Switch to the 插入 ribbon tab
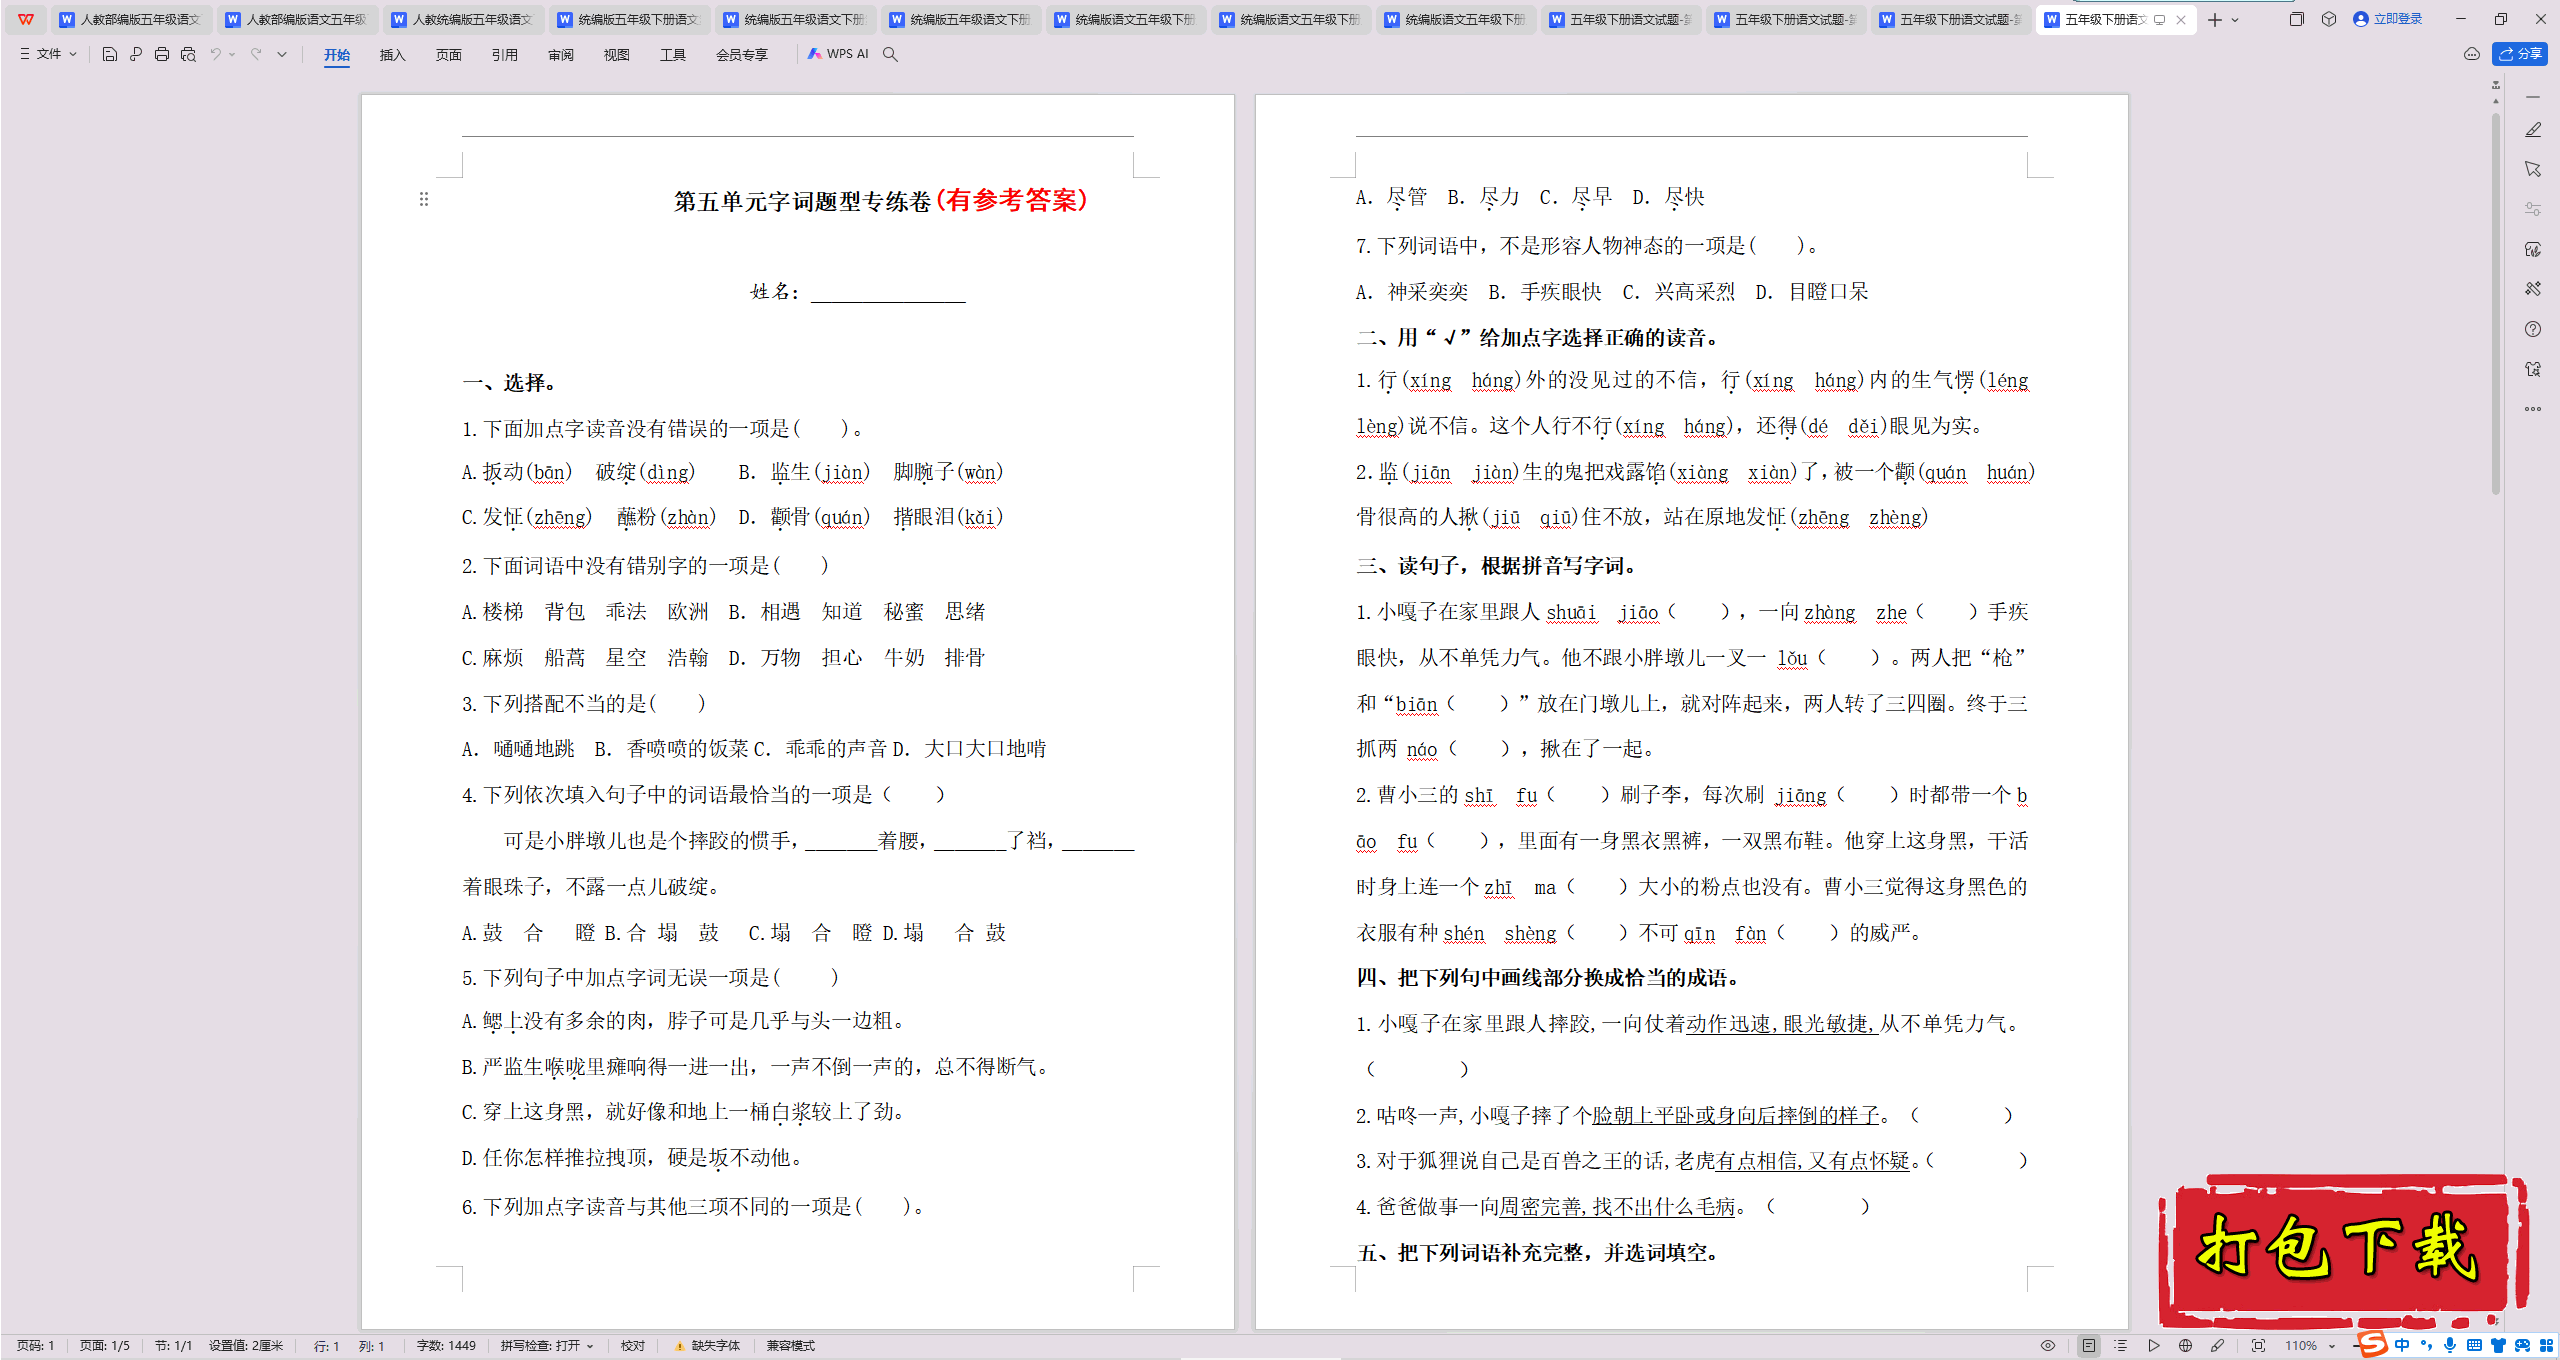The height and width of the screenshot is (1360, 2560). 393,54
